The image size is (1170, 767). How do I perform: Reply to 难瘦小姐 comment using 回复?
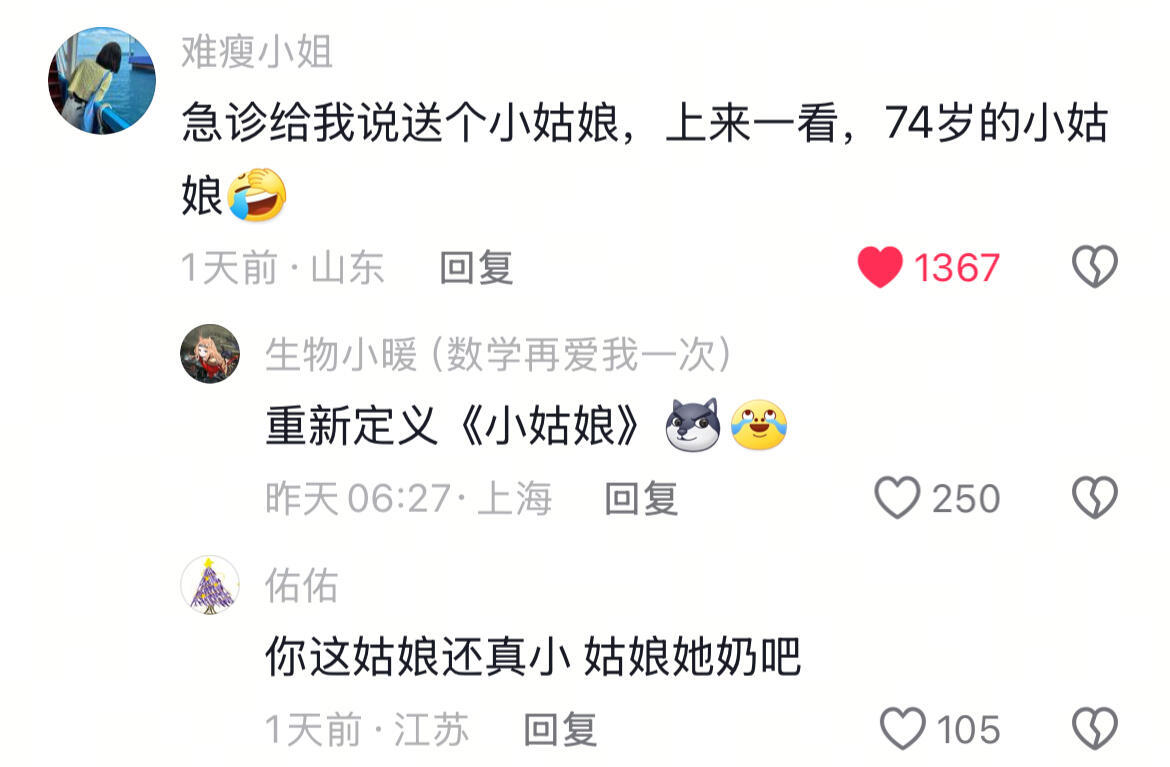click(x=476, y=268)
